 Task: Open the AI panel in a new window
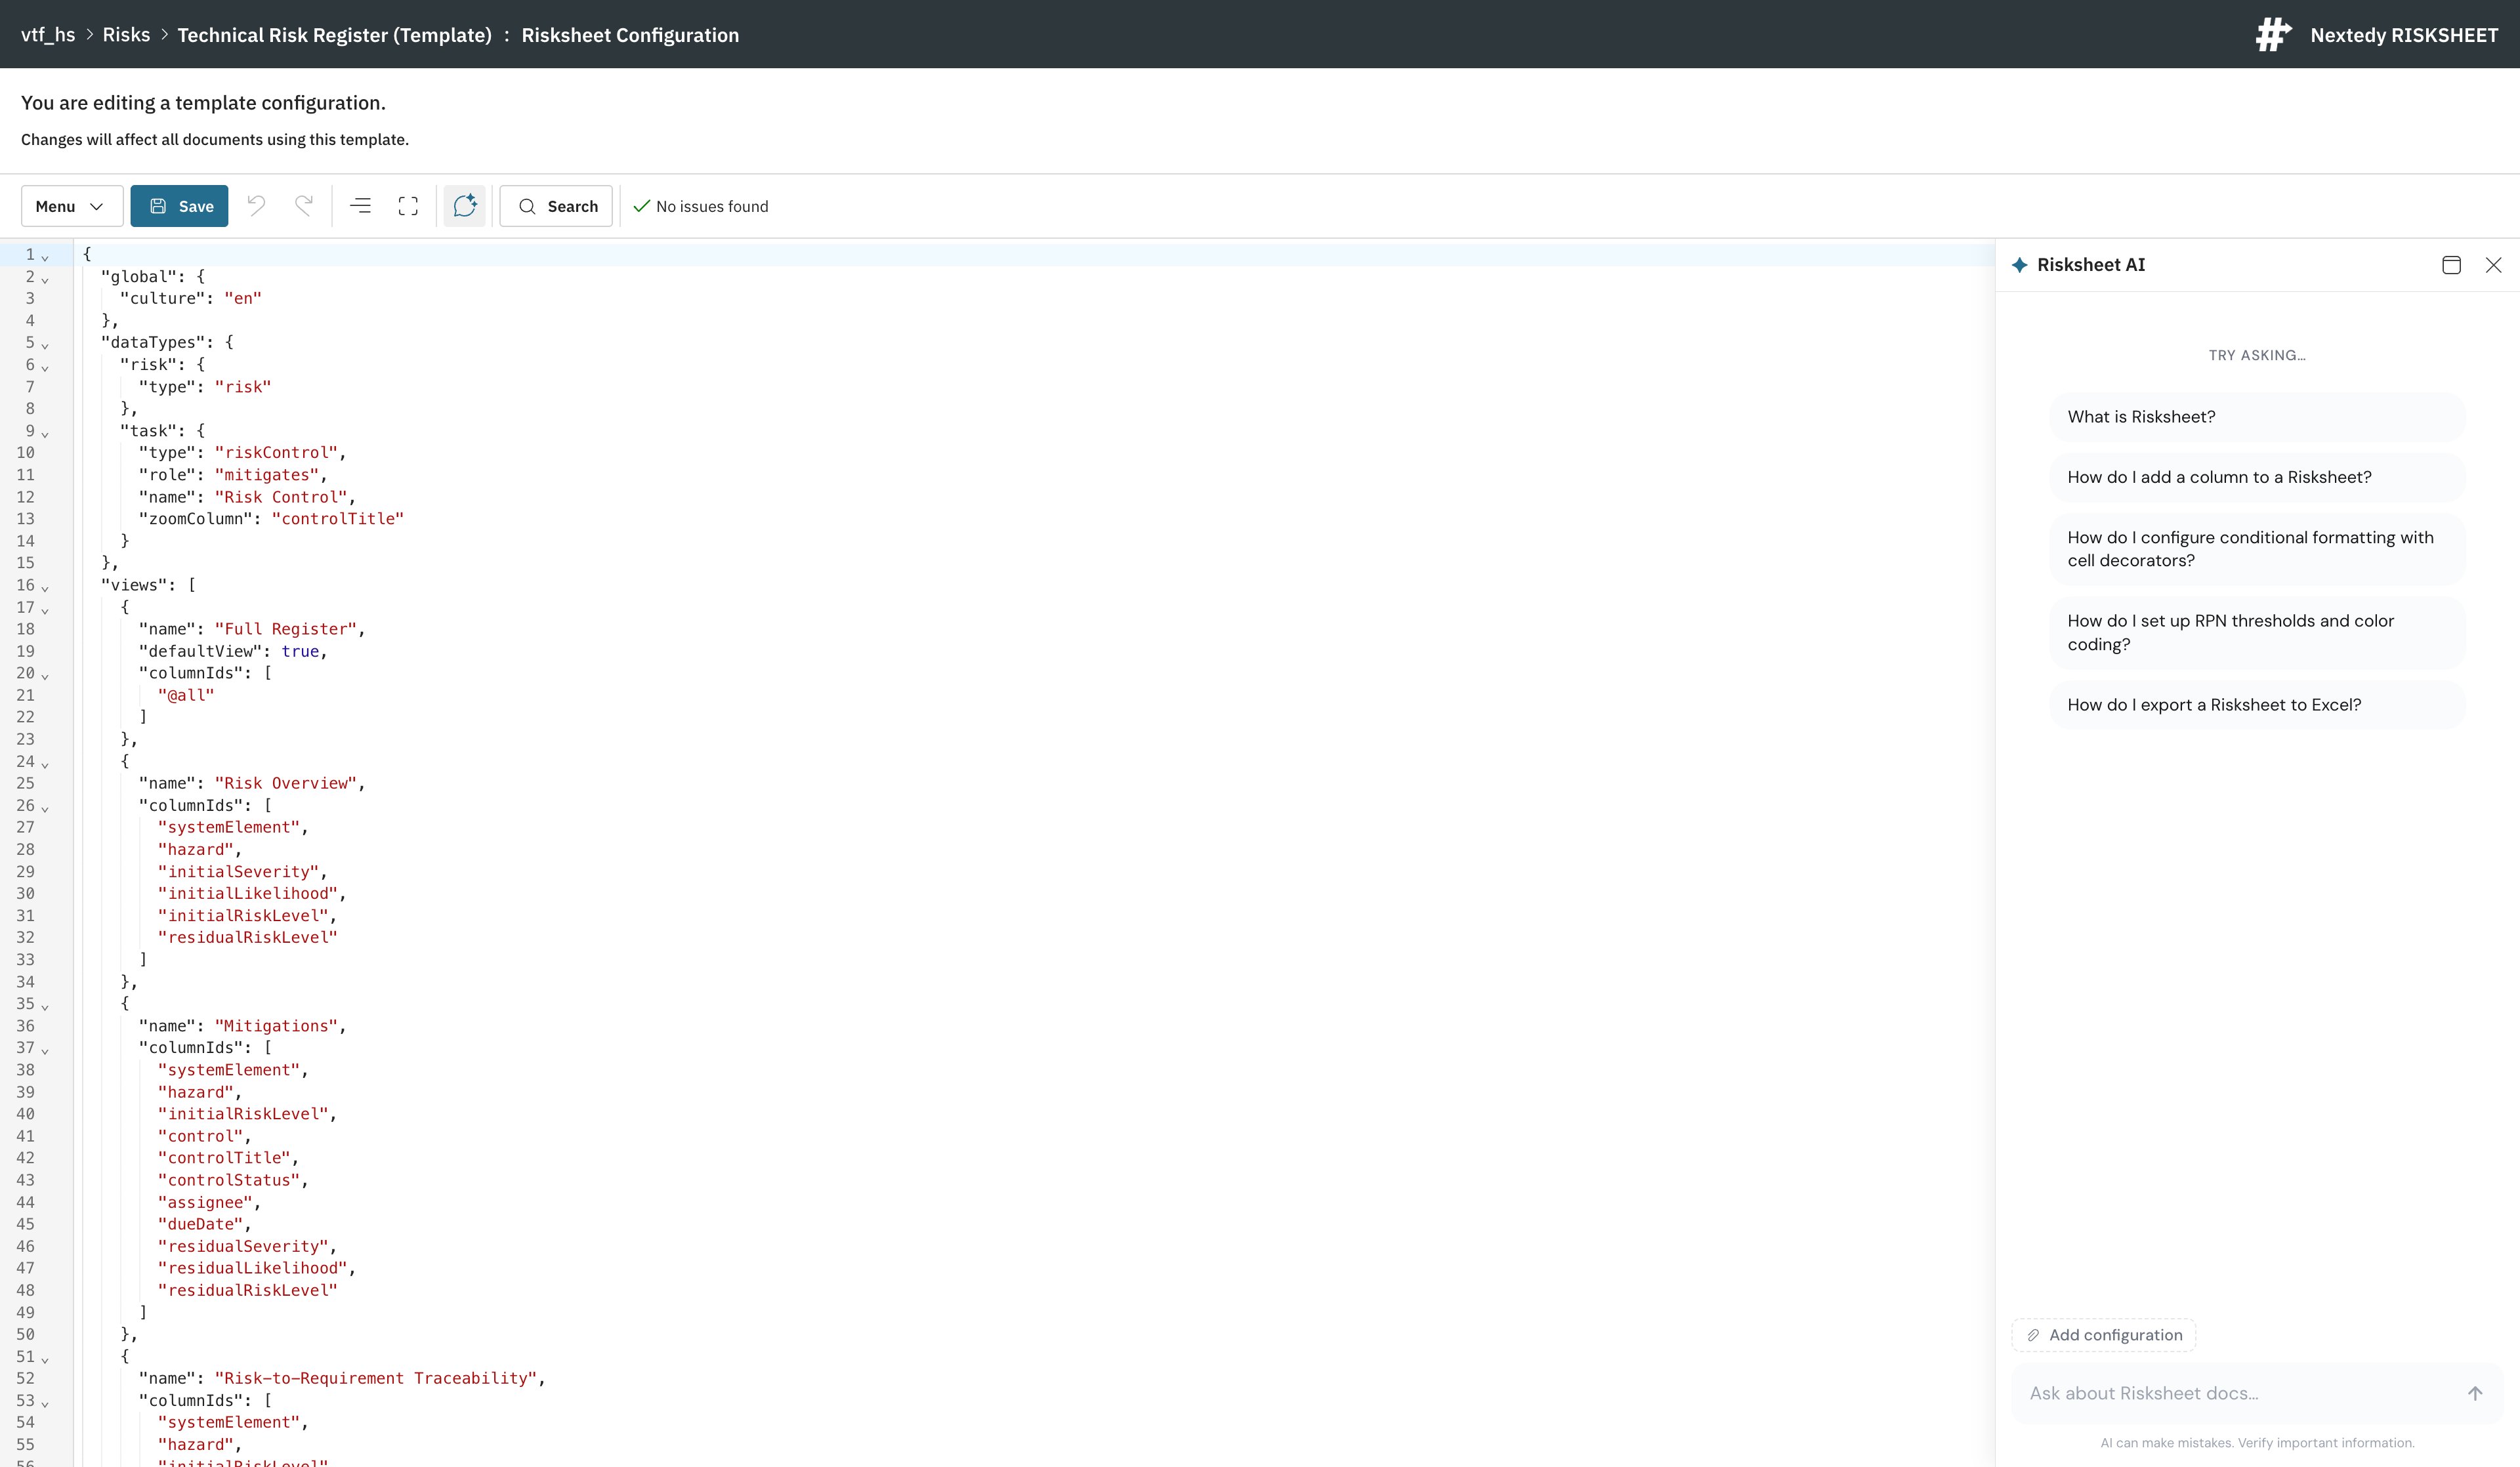[2451, 265]
